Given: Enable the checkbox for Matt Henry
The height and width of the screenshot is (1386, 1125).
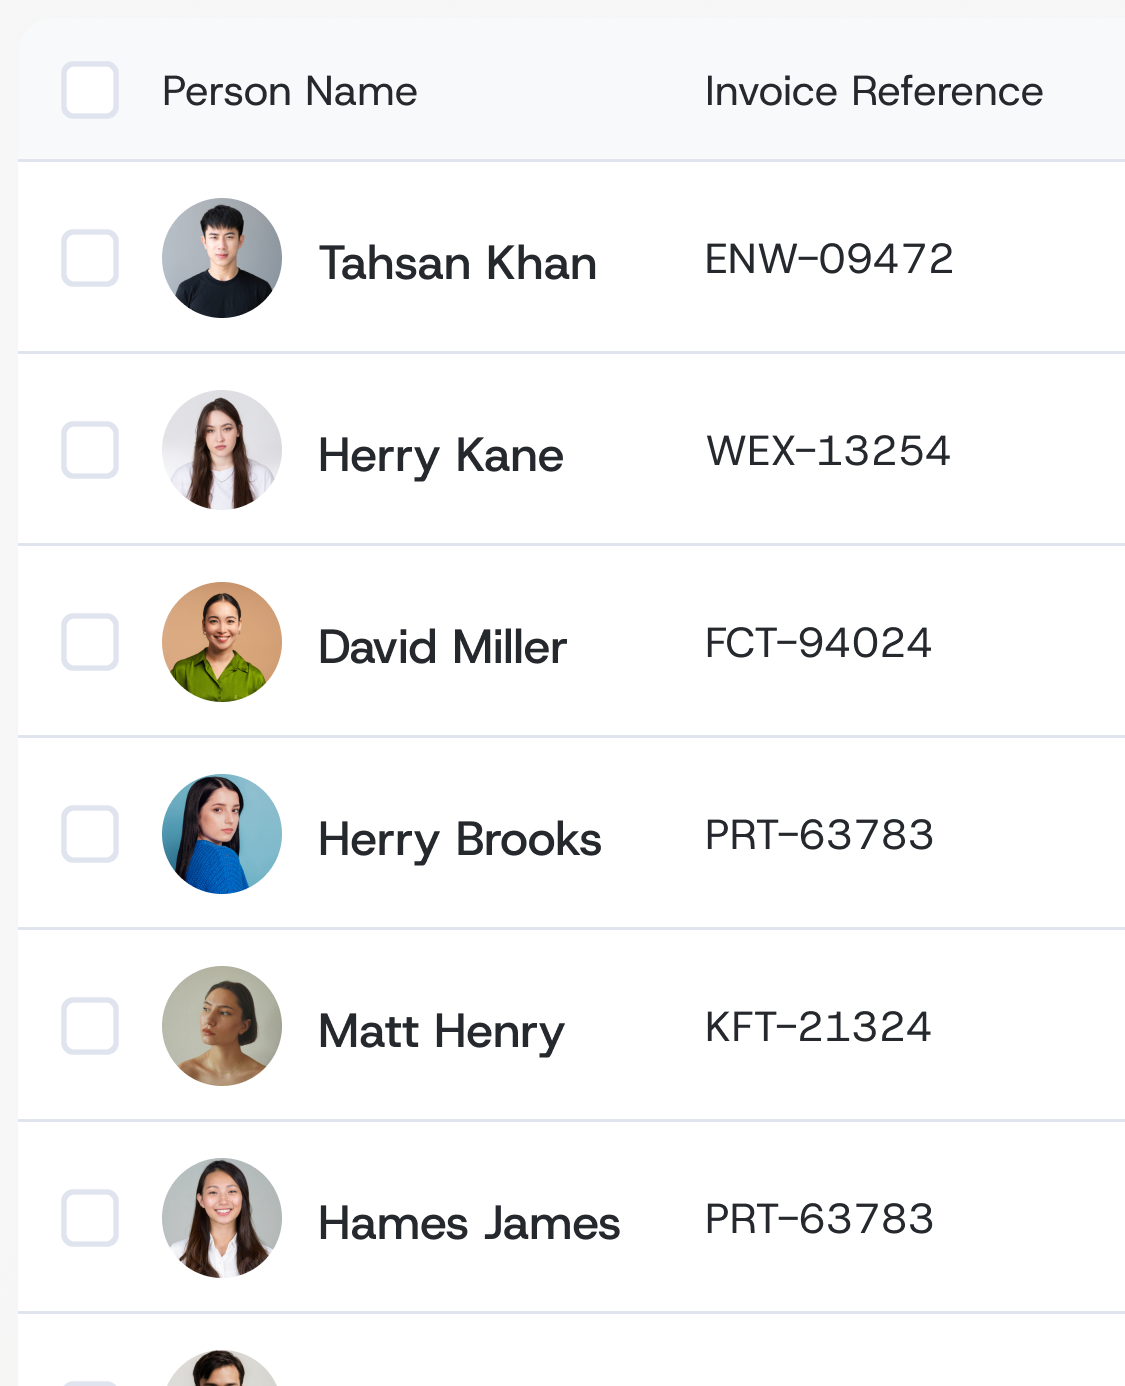Looking at the screenshot, I should point(90,1026).
